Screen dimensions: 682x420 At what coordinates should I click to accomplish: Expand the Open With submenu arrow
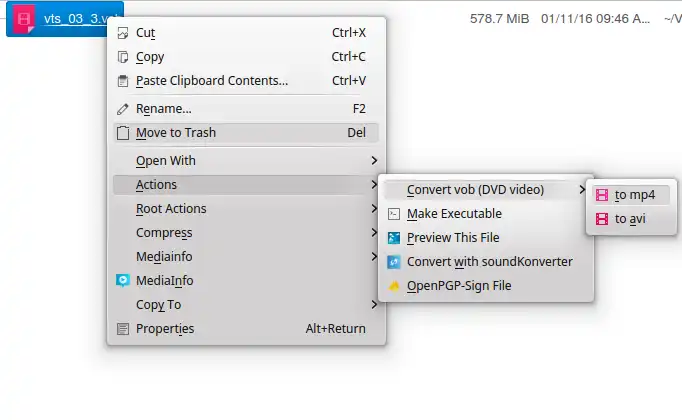374,160
